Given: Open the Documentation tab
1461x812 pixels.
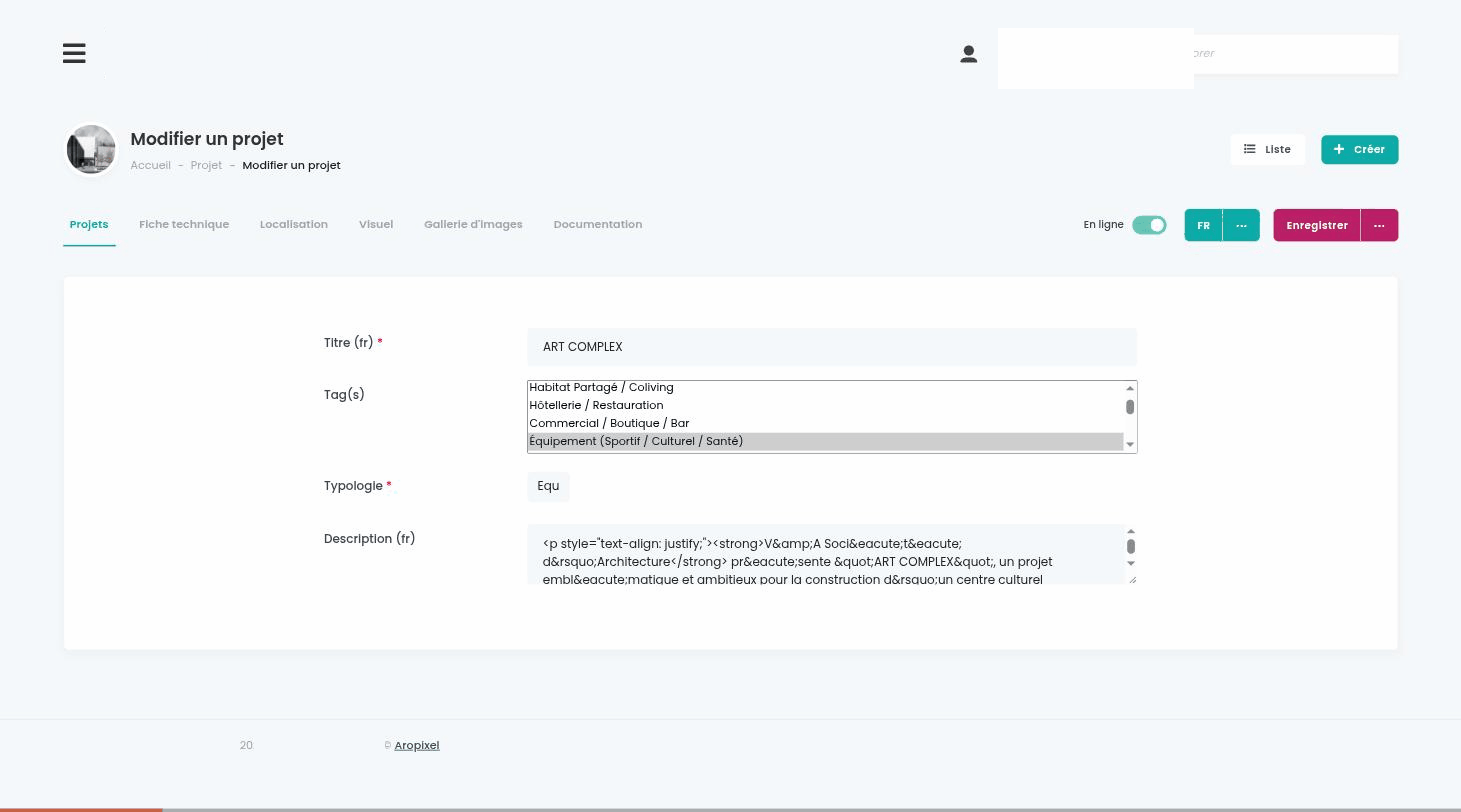Looking at the screenshot, I should click(x=598, y=224).
